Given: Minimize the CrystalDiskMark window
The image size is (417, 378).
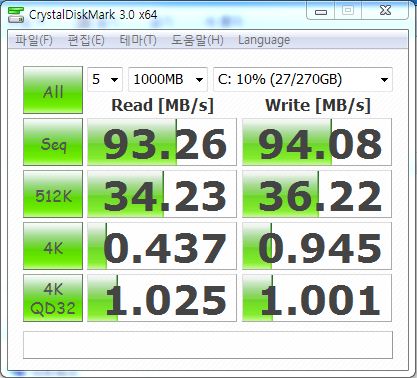Looking at the screenshot, I should pyautogui.click(x=321, y=11).
